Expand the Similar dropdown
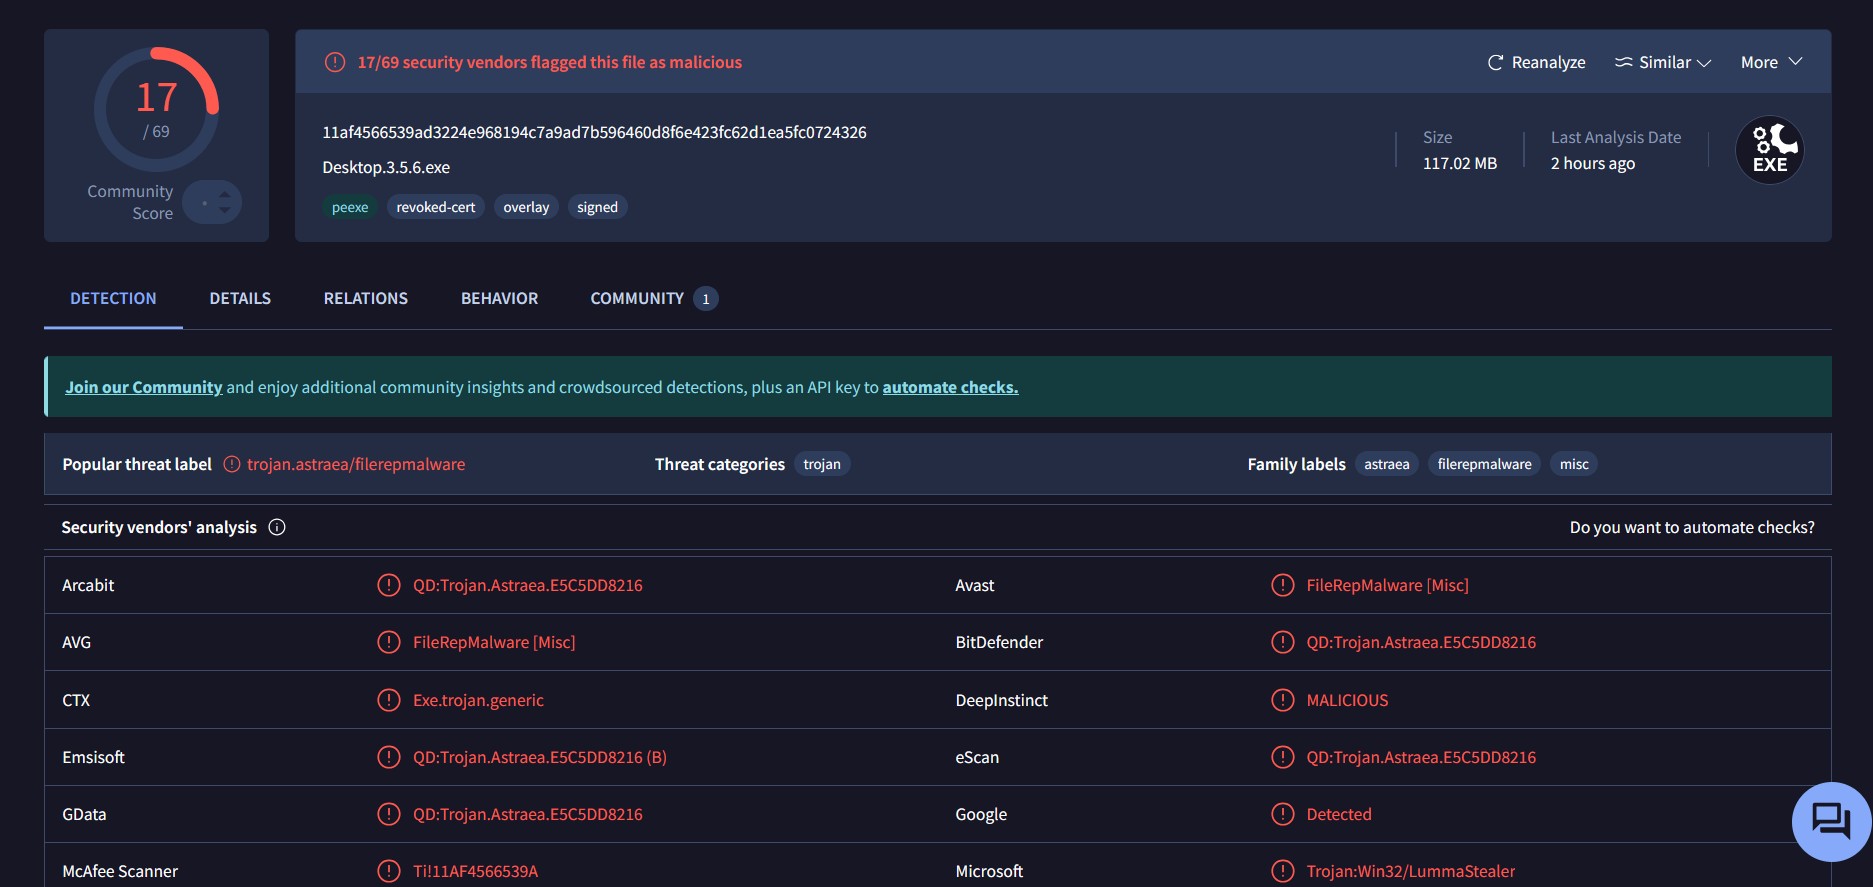The width and height of the screenshot is (1873, 887). [1663, 62]
